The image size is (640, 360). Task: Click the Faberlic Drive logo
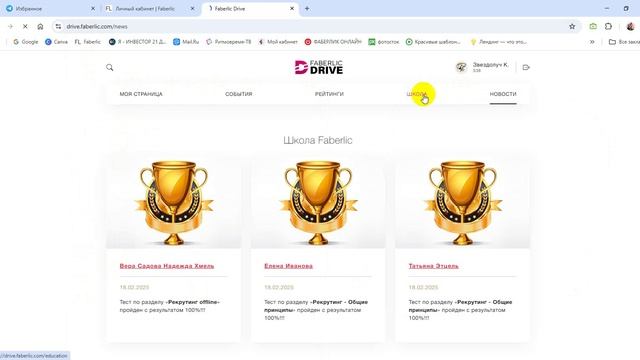point(319,67)
